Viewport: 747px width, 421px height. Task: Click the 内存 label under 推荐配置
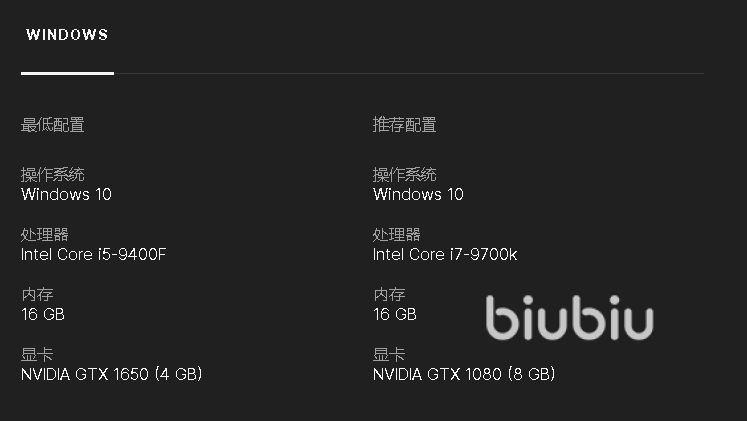point(388,295)
